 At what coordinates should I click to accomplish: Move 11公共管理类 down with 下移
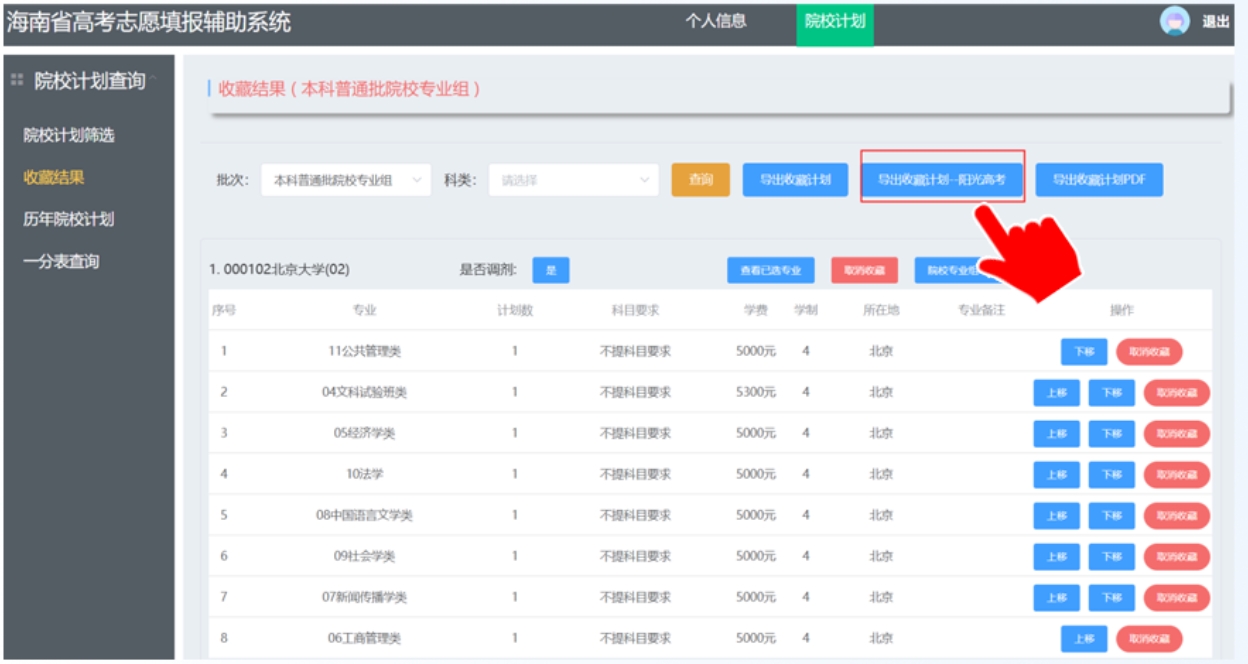click(1084, 352)
